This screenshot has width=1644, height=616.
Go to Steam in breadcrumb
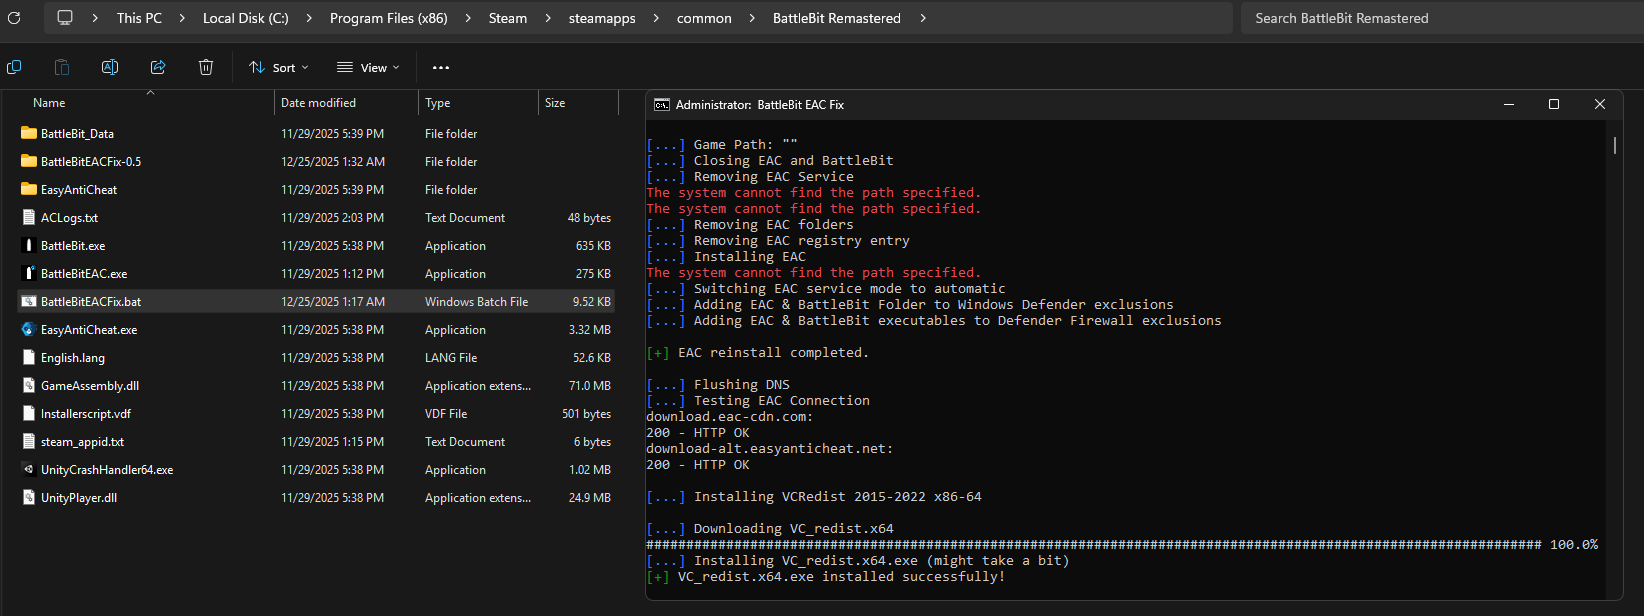point(508,18)
